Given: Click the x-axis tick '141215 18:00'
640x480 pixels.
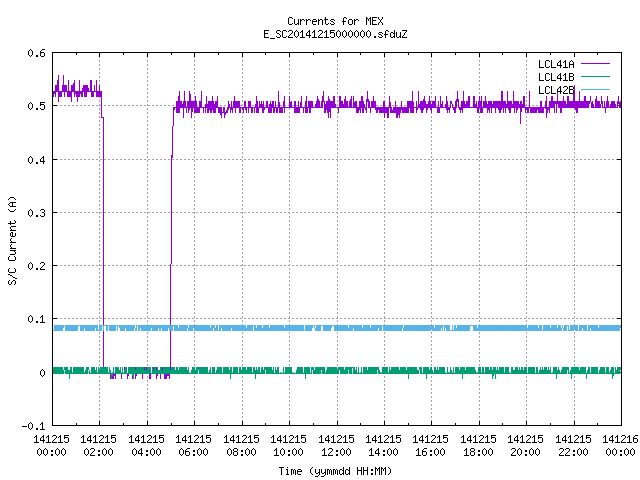Looking at the screenshot, I should click(x=478, y=446).
